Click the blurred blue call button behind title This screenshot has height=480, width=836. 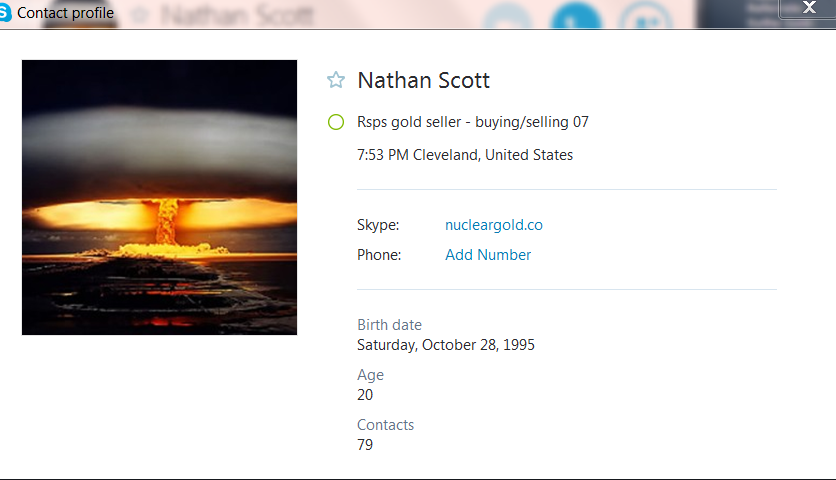[576, 16]
